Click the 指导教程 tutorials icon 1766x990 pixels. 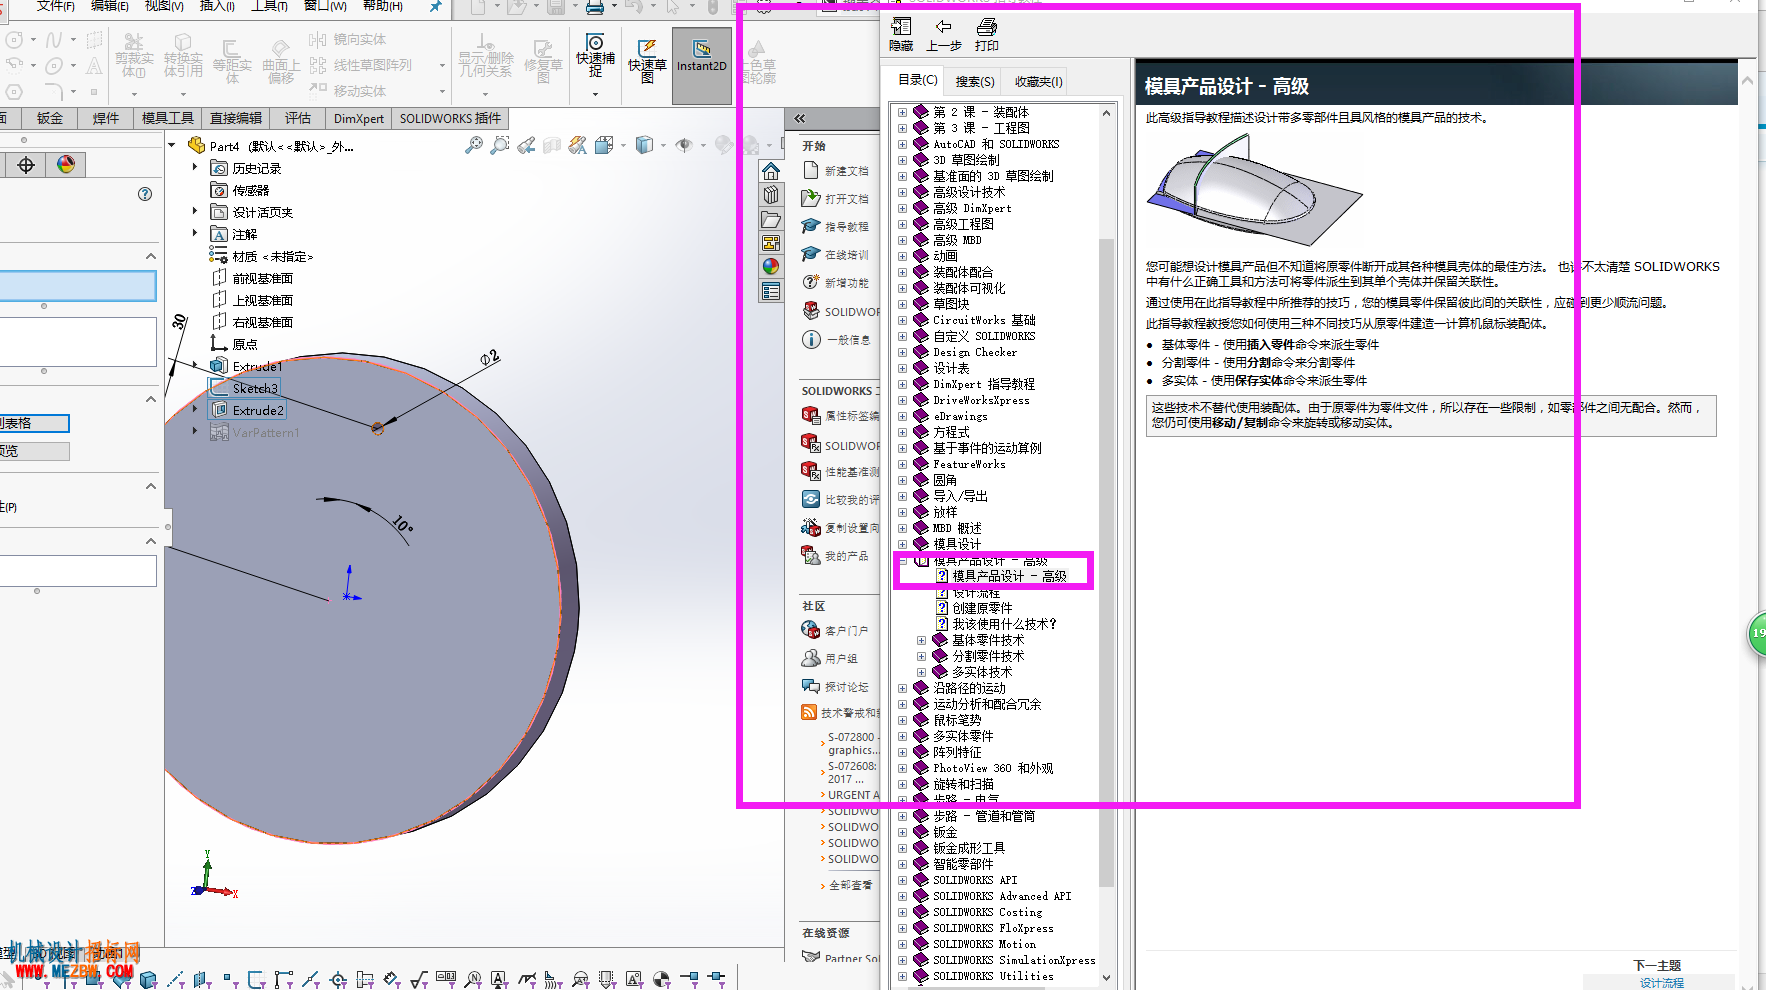coord(811,227)
